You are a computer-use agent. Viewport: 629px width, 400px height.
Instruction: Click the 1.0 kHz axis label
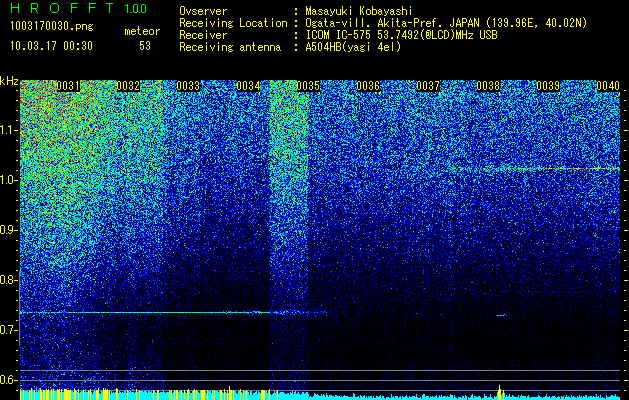pyautogui.click(x=9, y=180)
